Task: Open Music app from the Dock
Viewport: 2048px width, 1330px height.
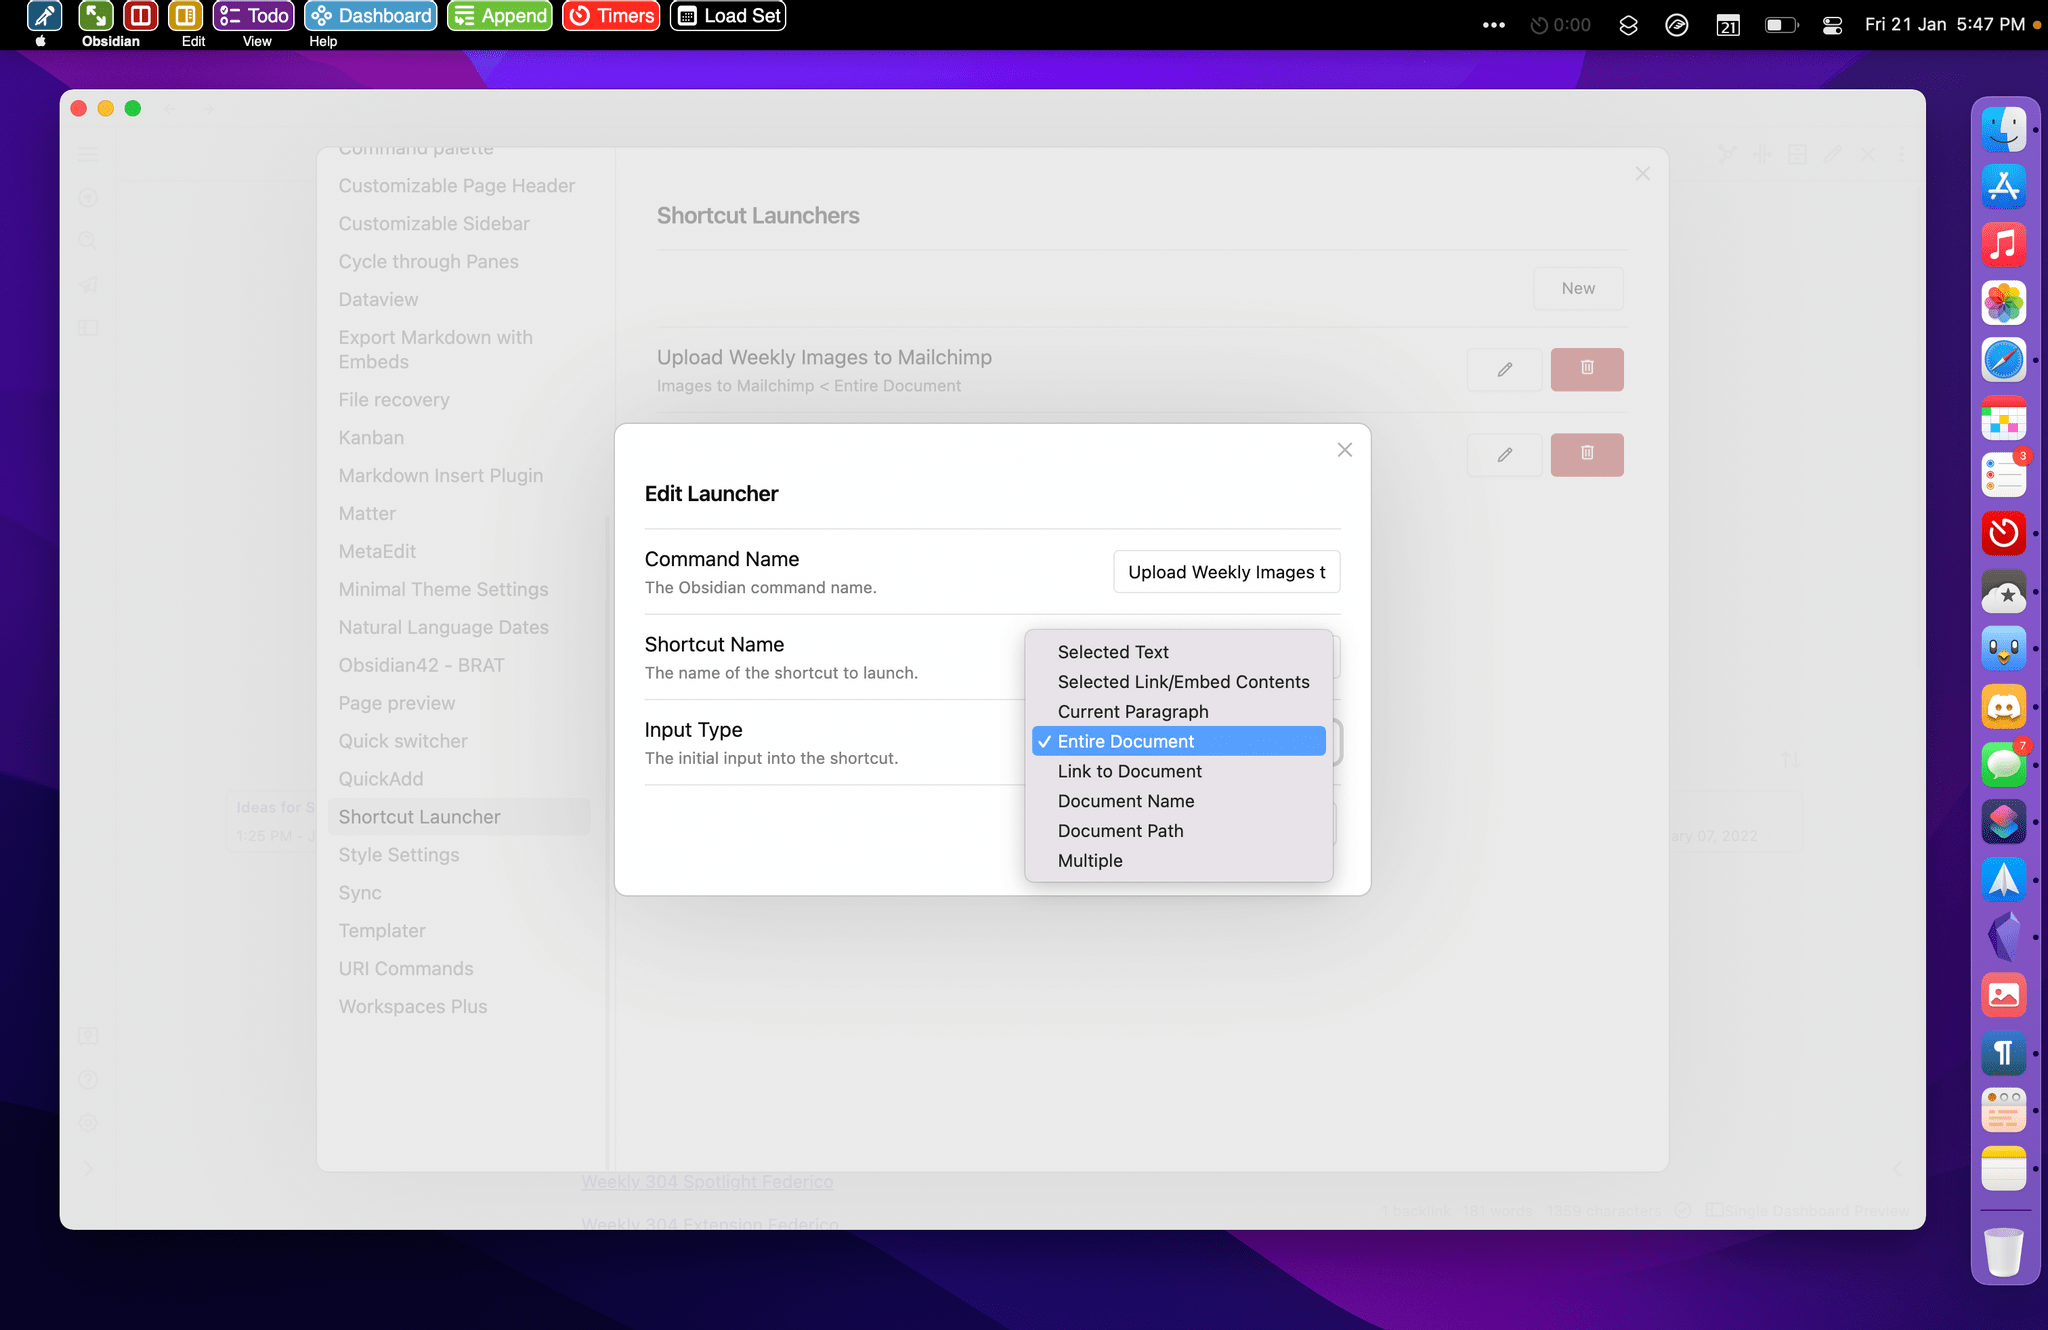Action: pyautogui.click(x=2004, y=245)
